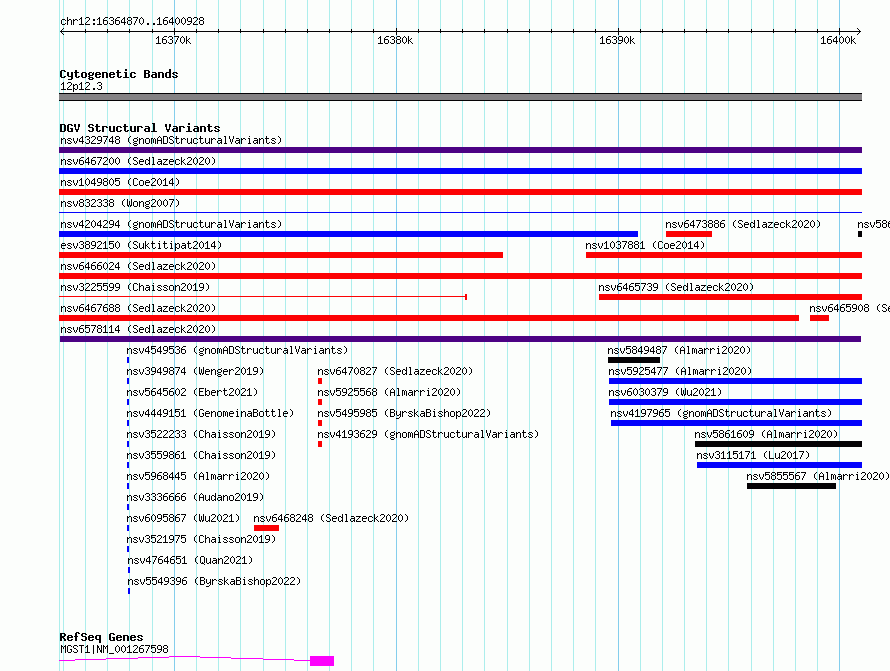Viewport: 890px width, 671px height.
Task: Click nsv6030379 (Wu2021) label
Action: (665, 392)
